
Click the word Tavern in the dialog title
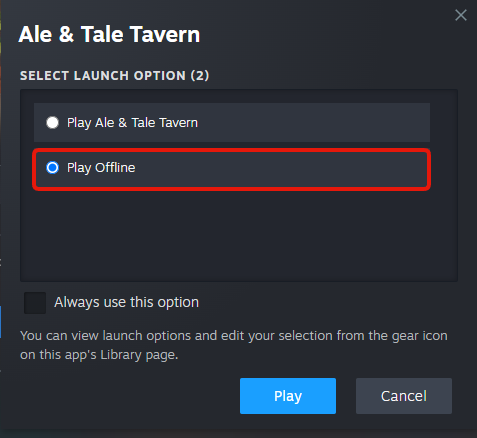click(x=165, y=34)
